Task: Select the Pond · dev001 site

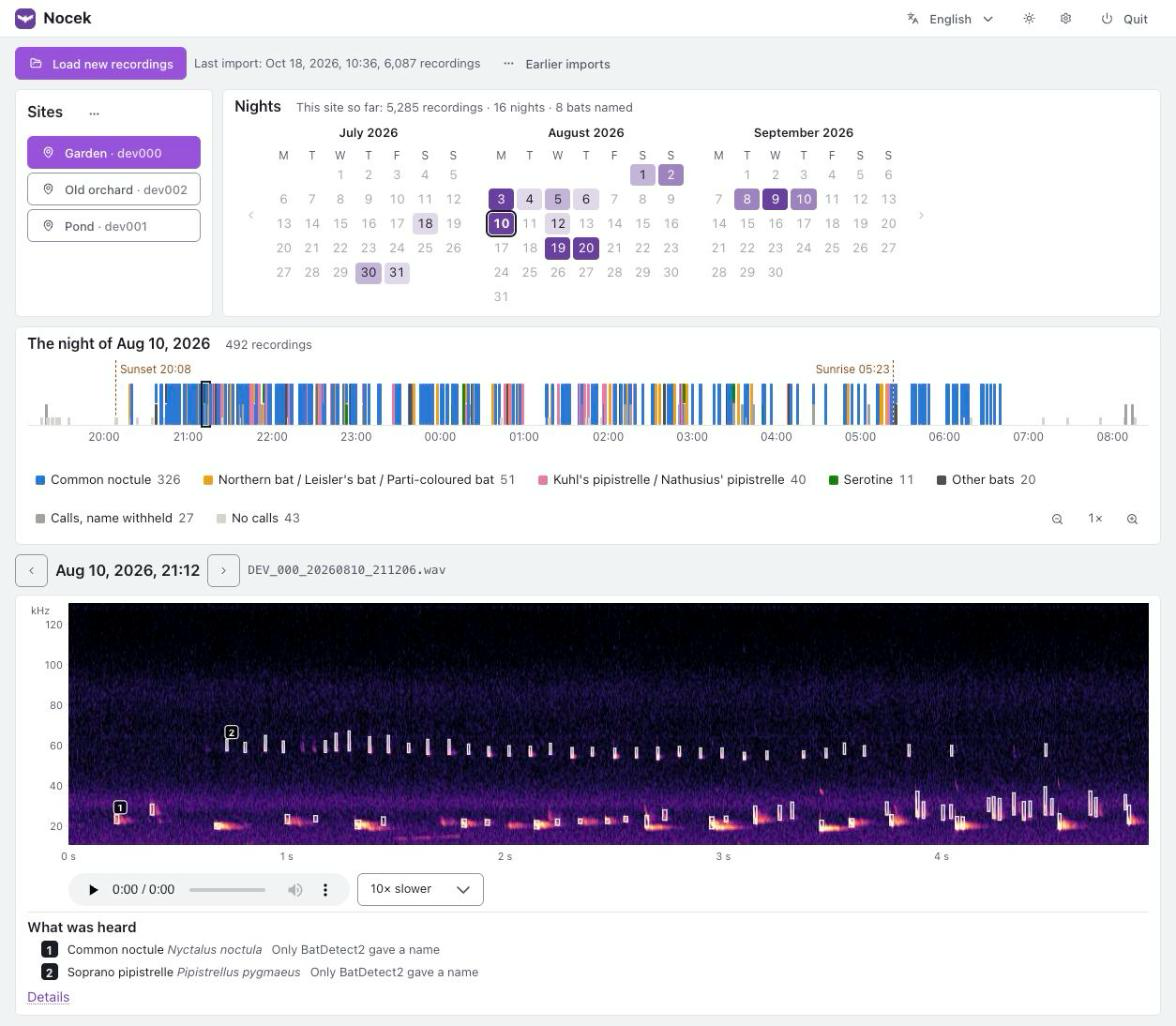Action: (x=114, y=226)
